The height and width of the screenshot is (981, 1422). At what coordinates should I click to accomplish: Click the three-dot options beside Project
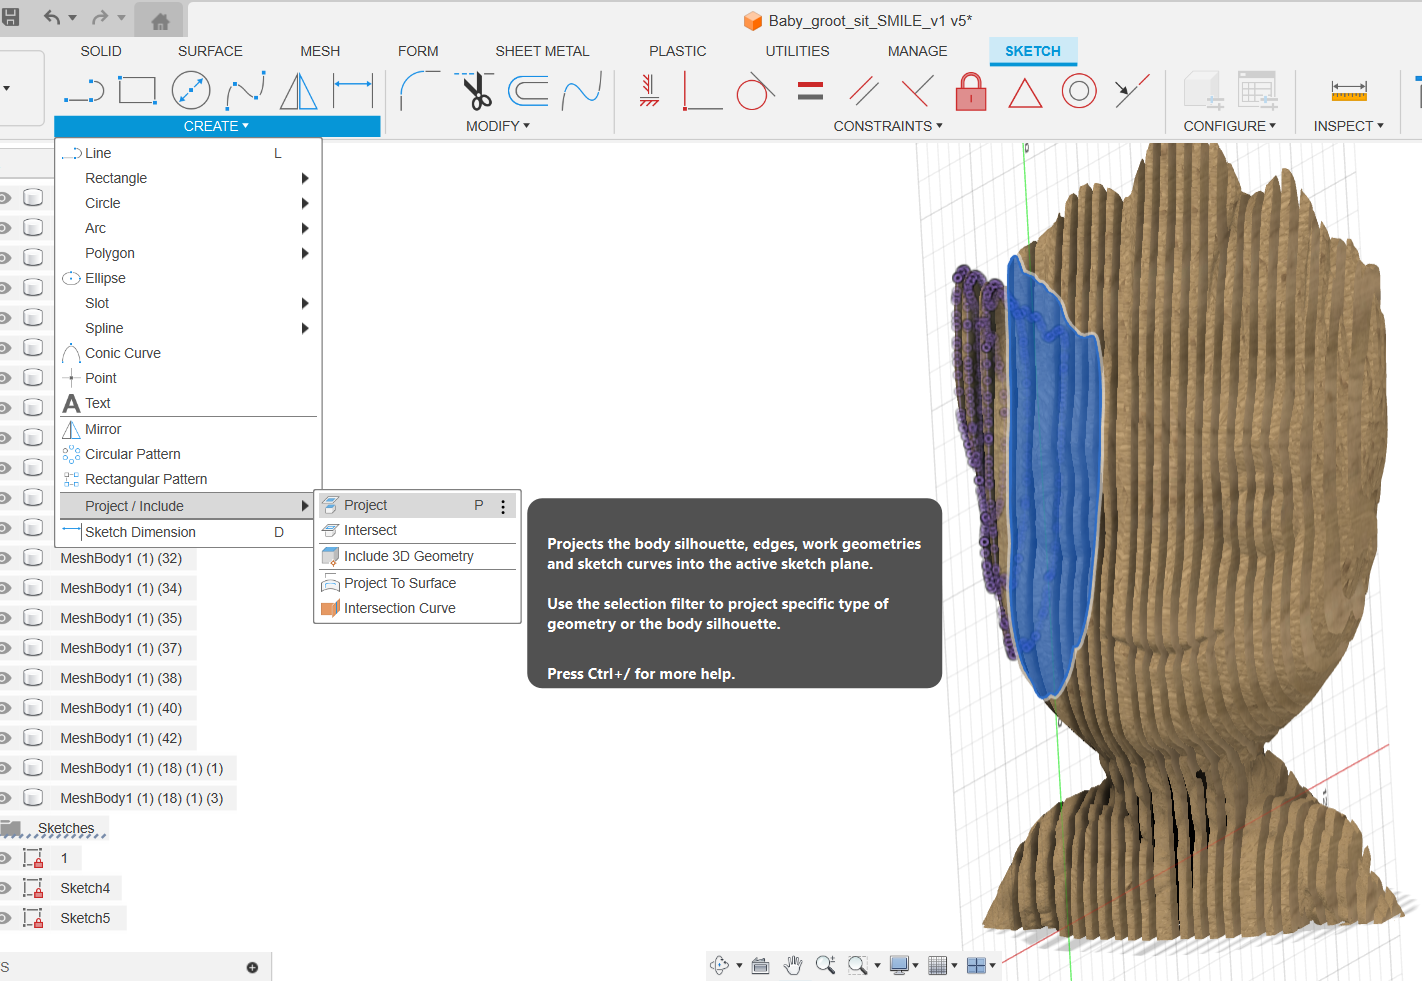[x=503, y=506]
